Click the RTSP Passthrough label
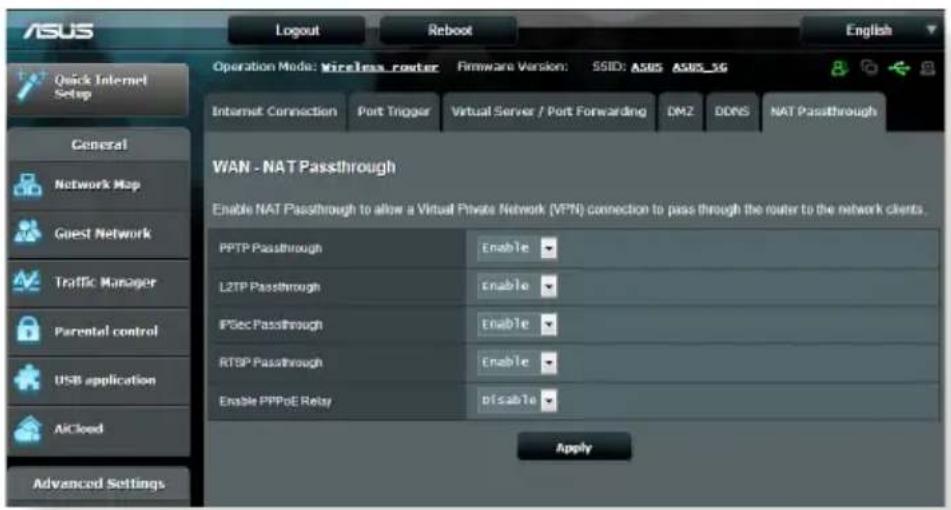The width and height of the screenshot is (951, 510). tap(271, 363)
